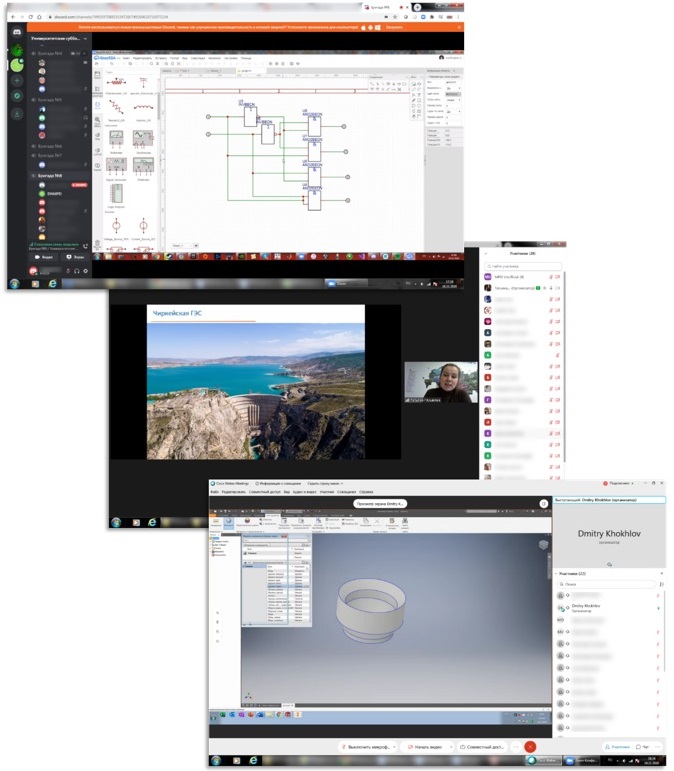The image size is (674, 771).
Task: Open Discord user settings gear icon
Action: click(x=86, y=271)
